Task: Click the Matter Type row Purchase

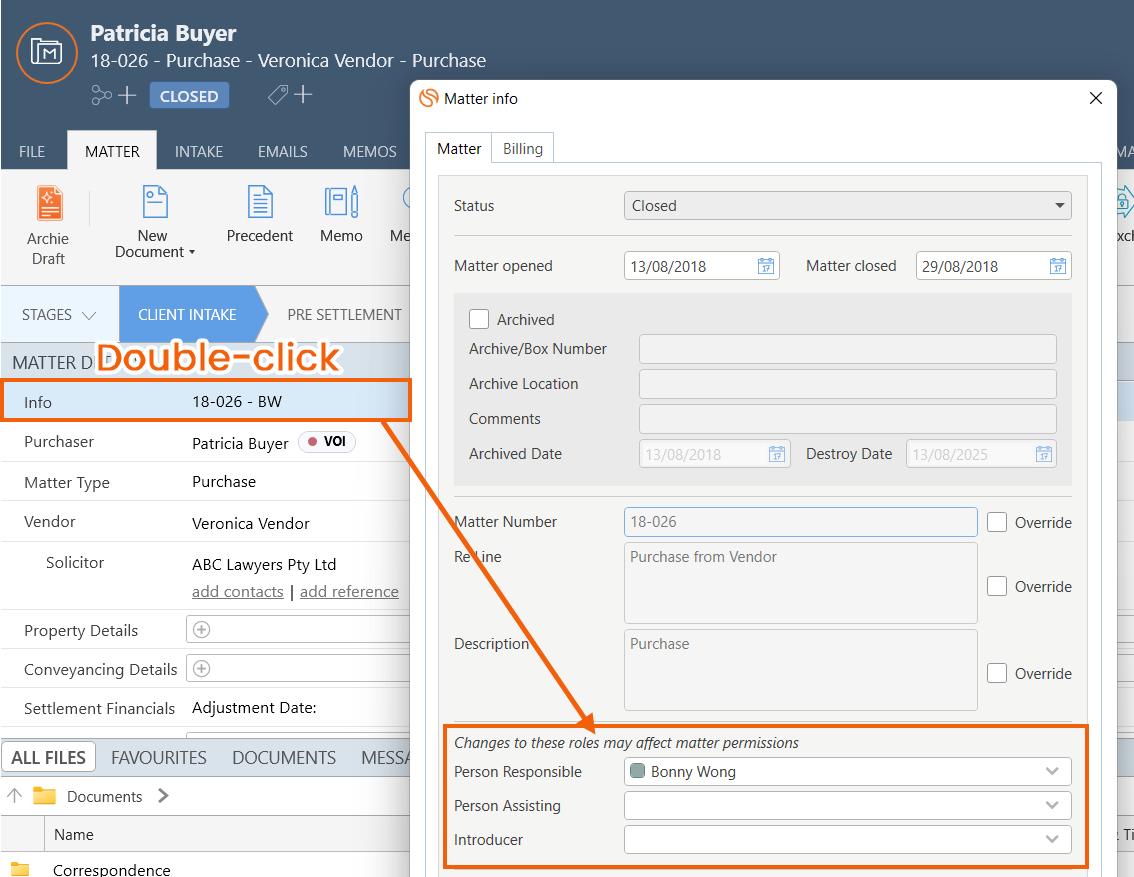Action: (206, 482)
